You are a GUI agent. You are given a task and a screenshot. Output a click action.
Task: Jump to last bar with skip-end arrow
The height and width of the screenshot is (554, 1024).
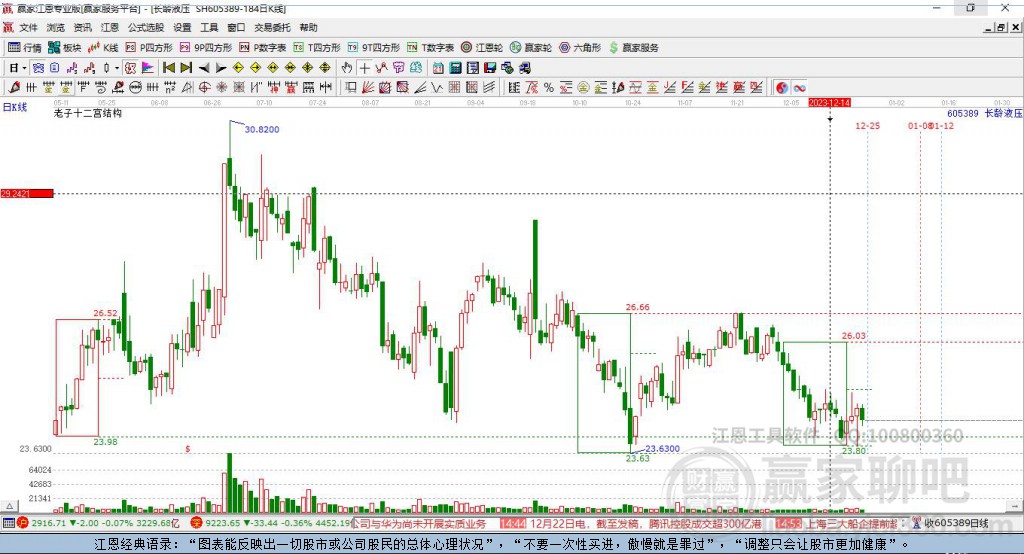click(x=186, y=68)
